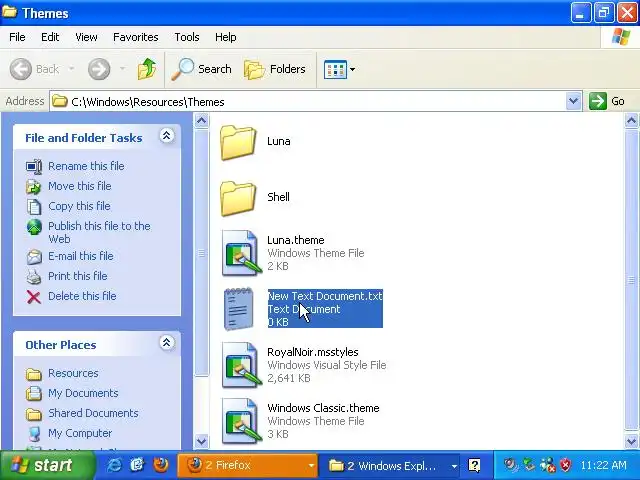This screenshot has width=640, height=480.
Task: Open My Documents in Other Places
Action: click(83, 393)
